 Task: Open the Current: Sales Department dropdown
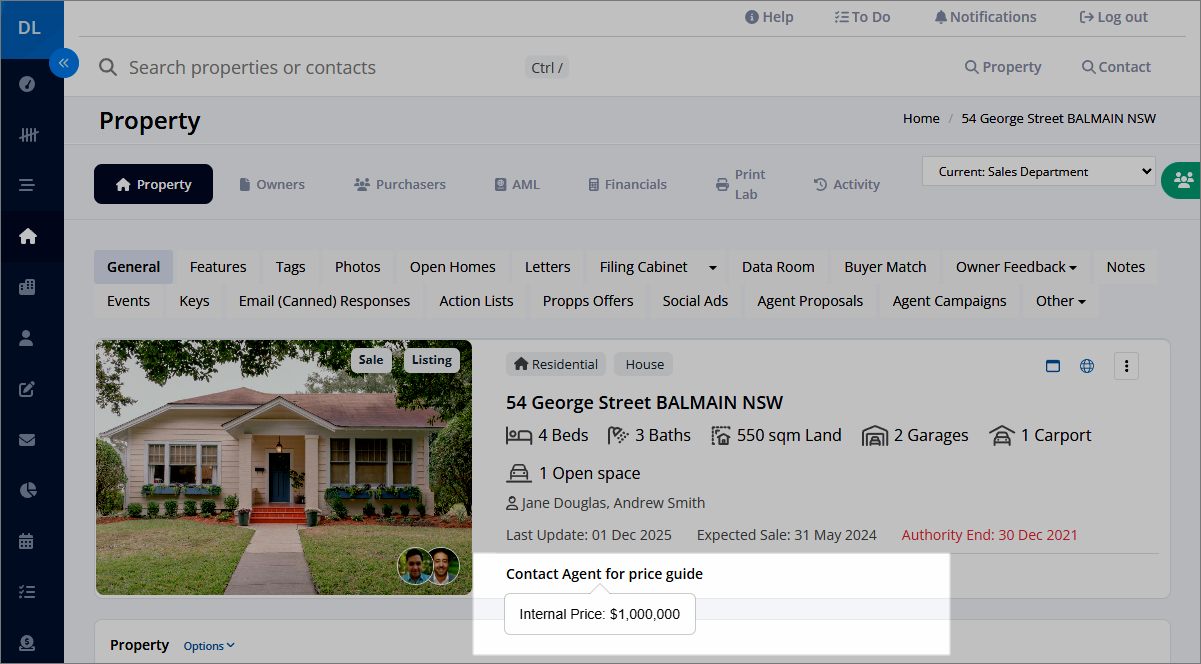pos(1038,172)
